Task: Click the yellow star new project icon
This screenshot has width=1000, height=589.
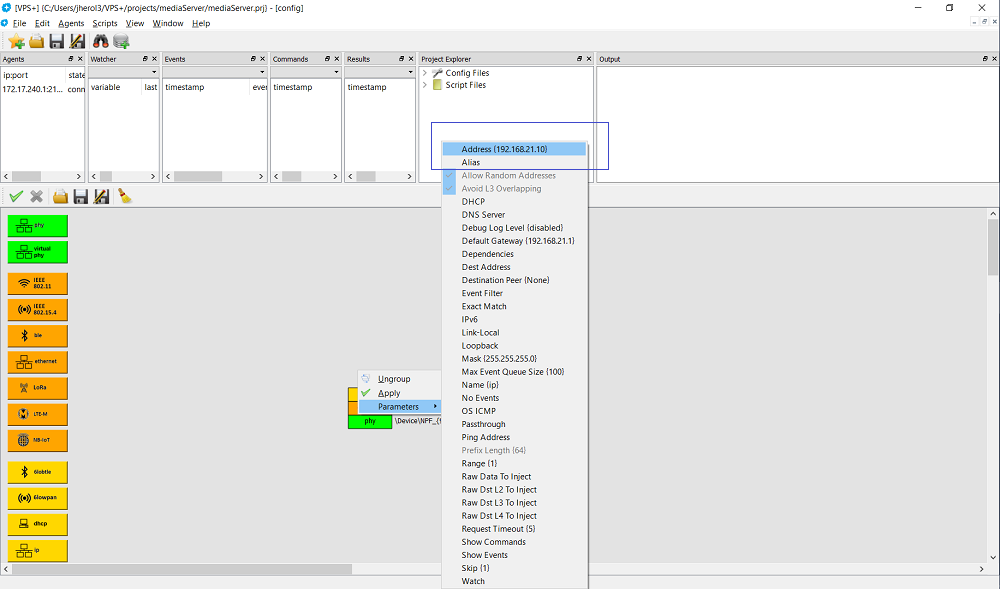Action: click(16, 41)
